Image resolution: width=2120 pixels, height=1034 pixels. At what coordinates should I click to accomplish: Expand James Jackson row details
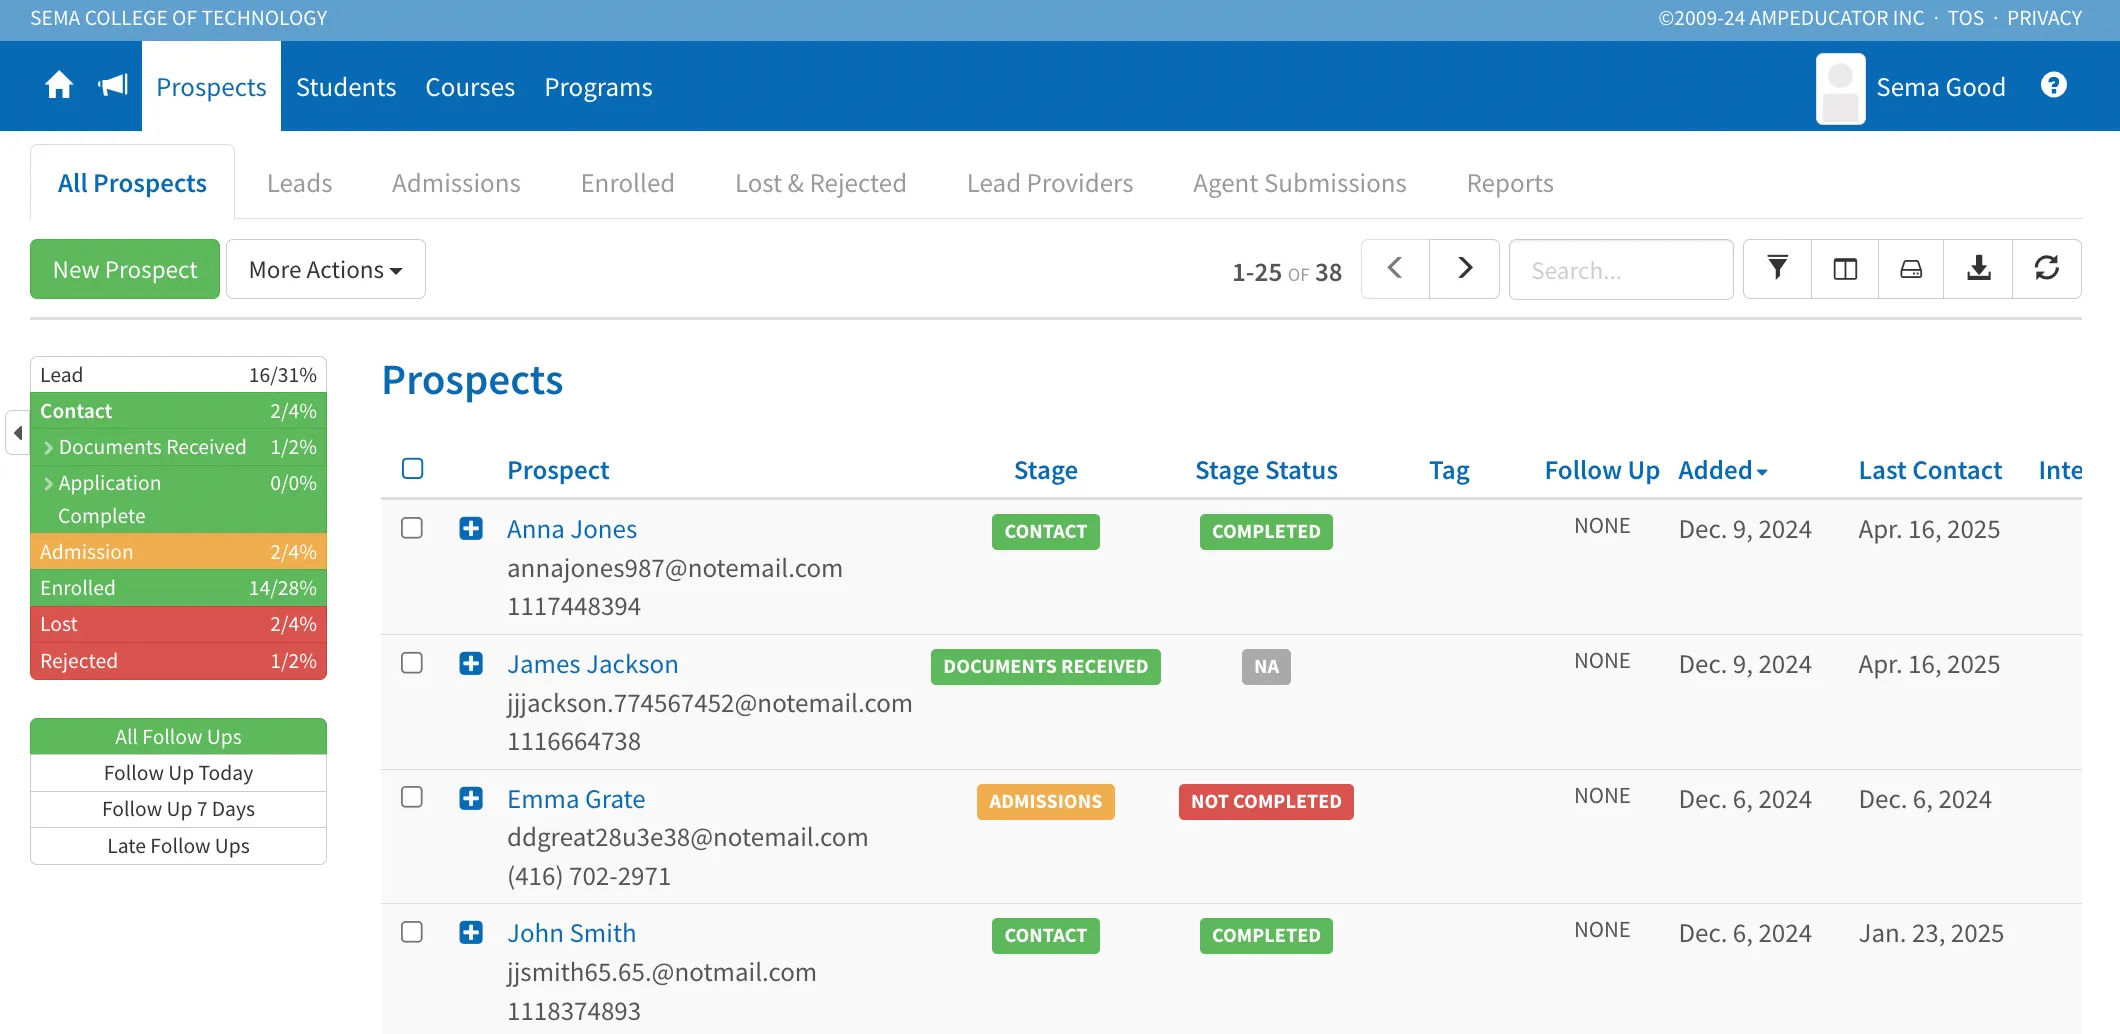click(x=471, y=663)
